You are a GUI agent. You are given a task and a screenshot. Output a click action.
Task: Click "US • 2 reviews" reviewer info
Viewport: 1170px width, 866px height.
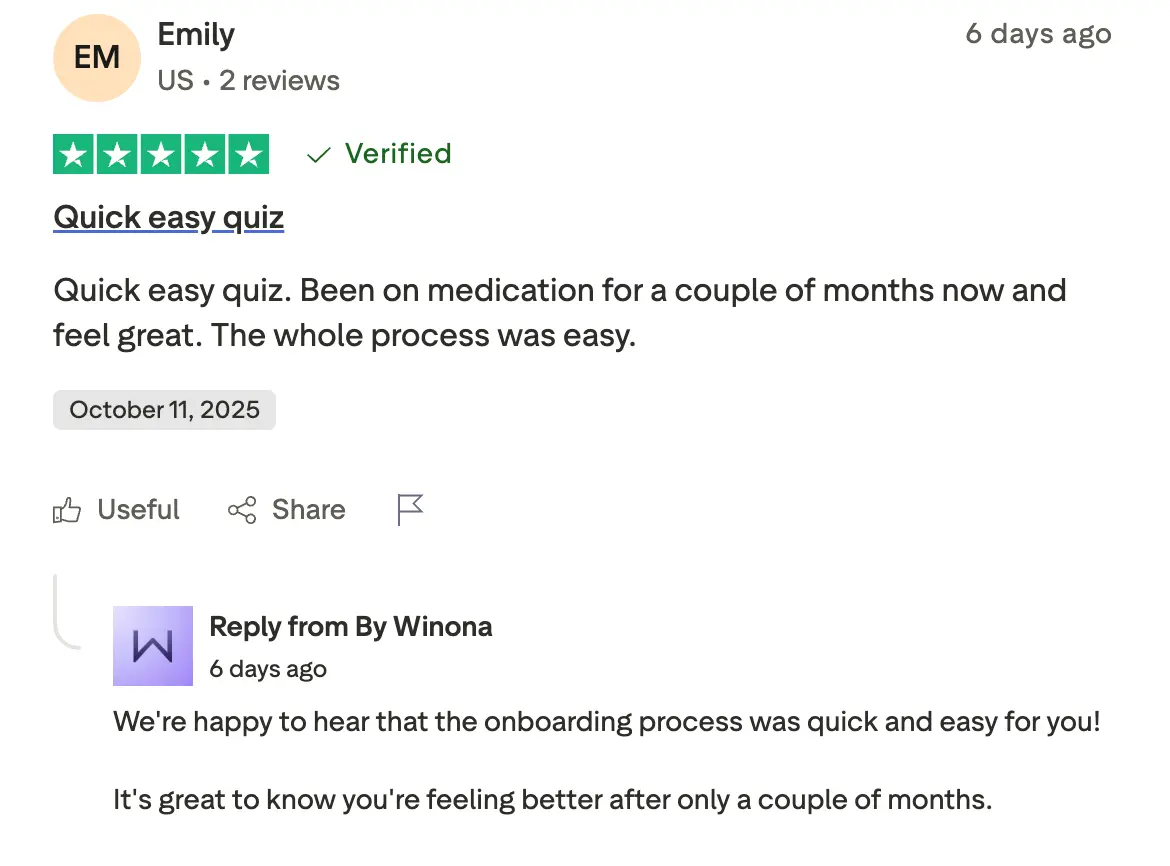tap(248, 81)
